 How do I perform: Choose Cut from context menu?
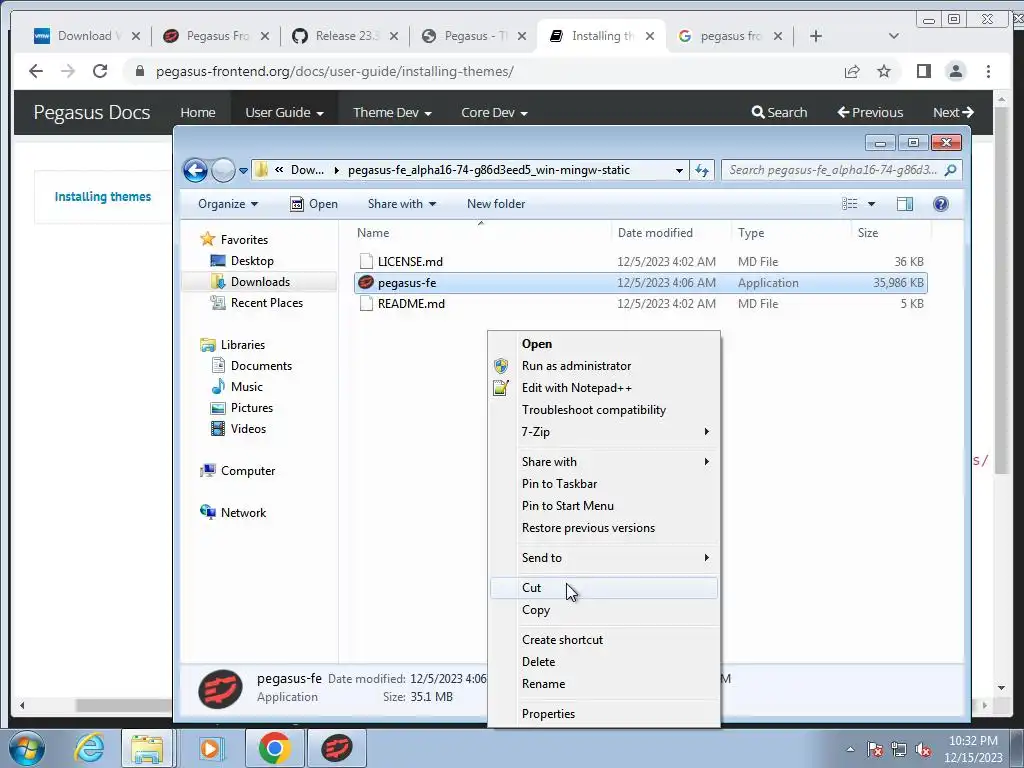604,588
